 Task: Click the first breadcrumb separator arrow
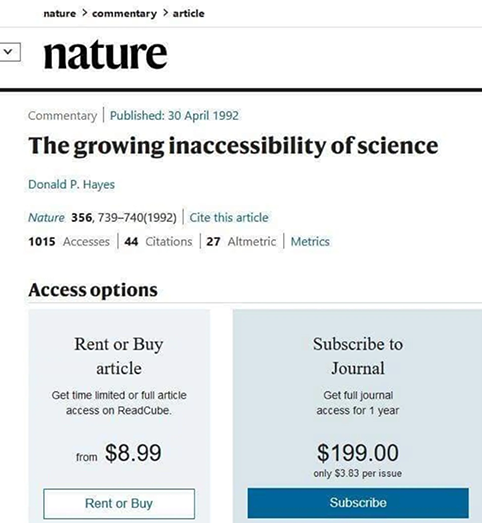click(x=84, y=13)
